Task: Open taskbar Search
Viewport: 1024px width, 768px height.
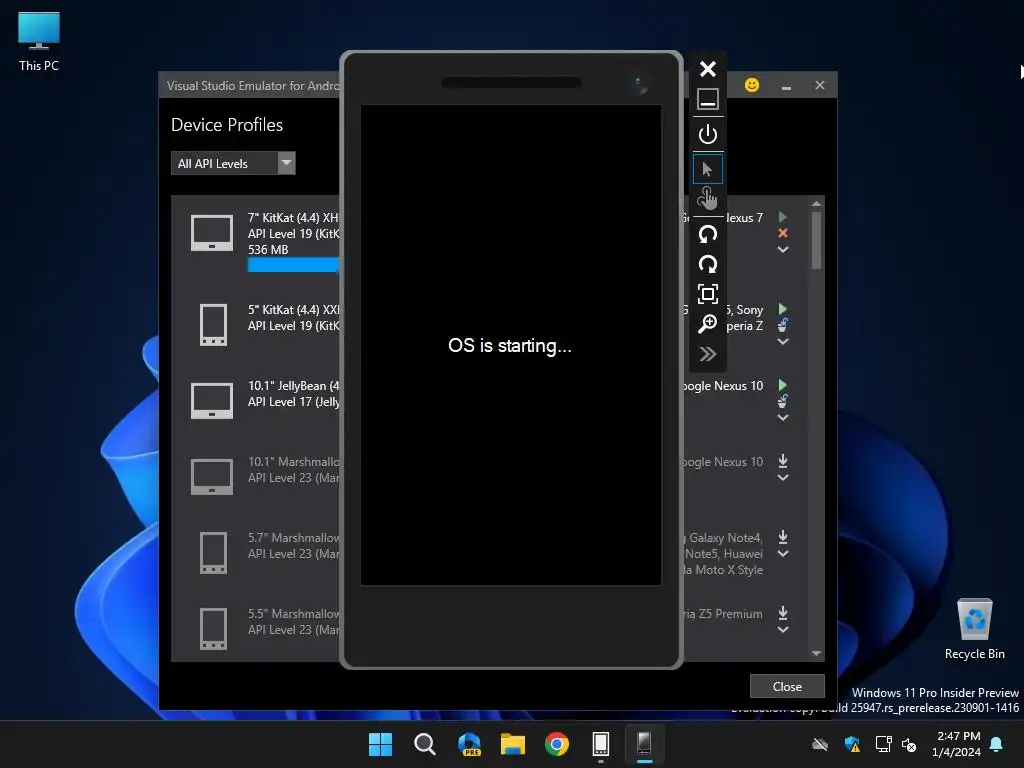Action: coord(424,744)
